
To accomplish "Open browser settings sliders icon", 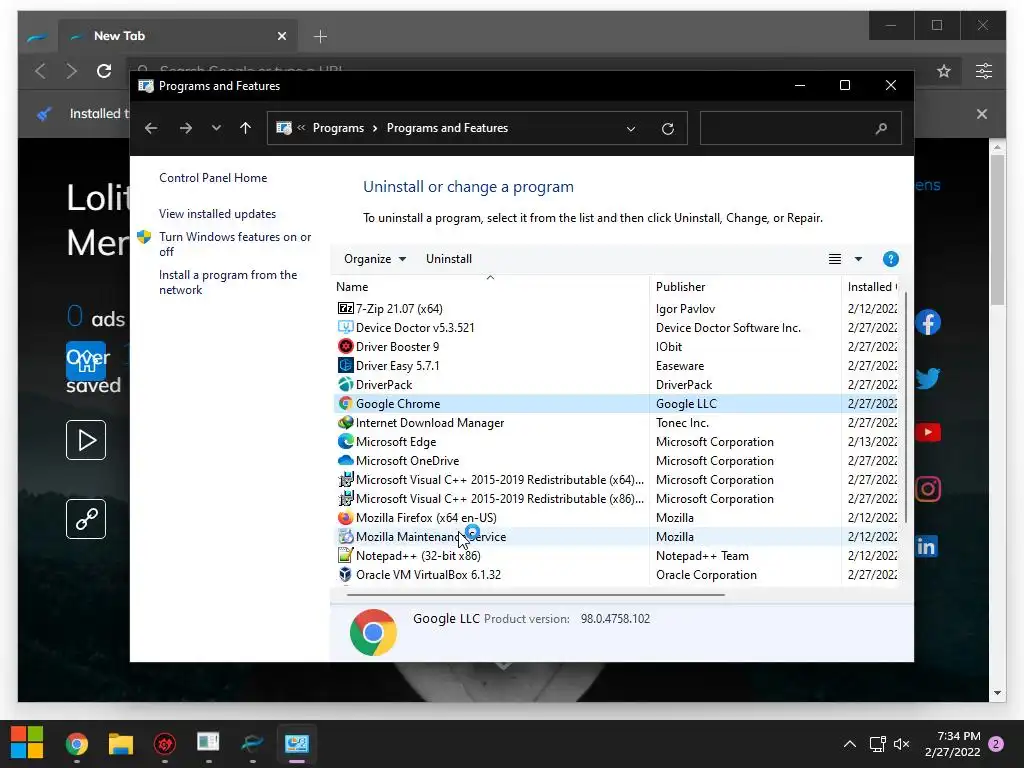I will [x=984, y=71].
